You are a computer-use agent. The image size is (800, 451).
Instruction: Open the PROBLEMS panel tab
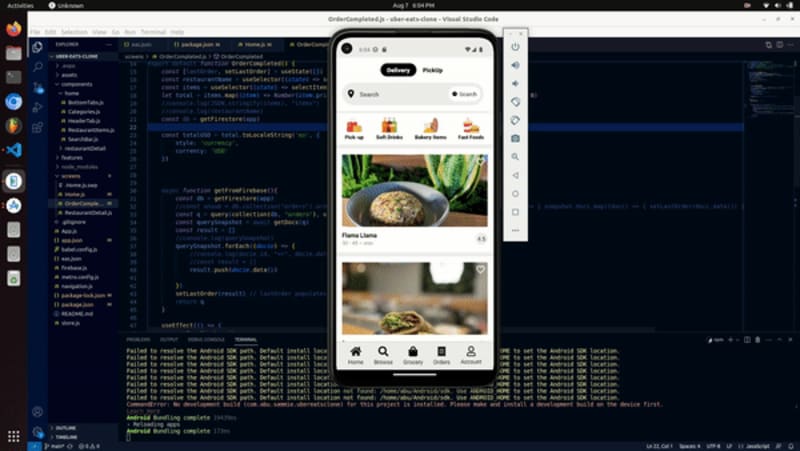[138, 339]
